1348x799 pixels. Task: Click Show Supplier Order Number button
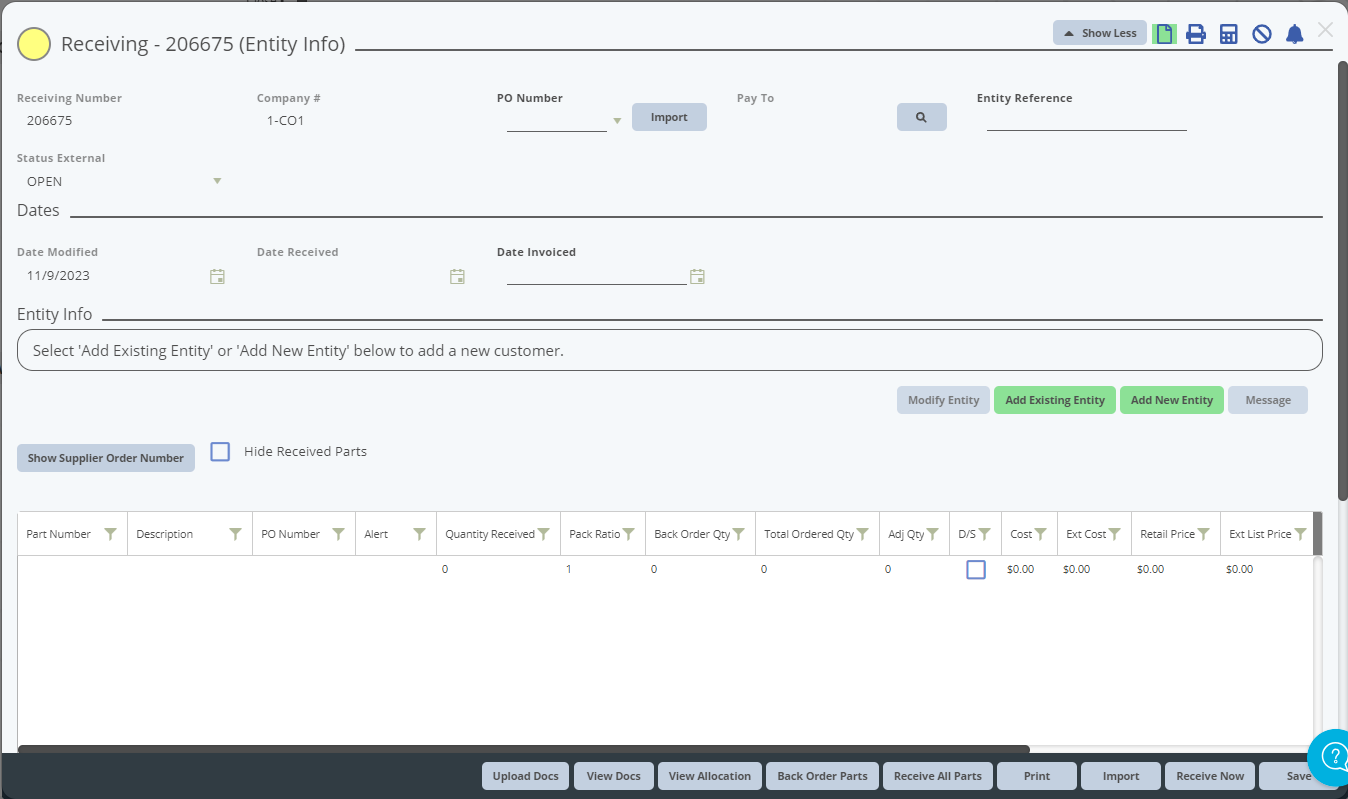[x=106, y=458]
